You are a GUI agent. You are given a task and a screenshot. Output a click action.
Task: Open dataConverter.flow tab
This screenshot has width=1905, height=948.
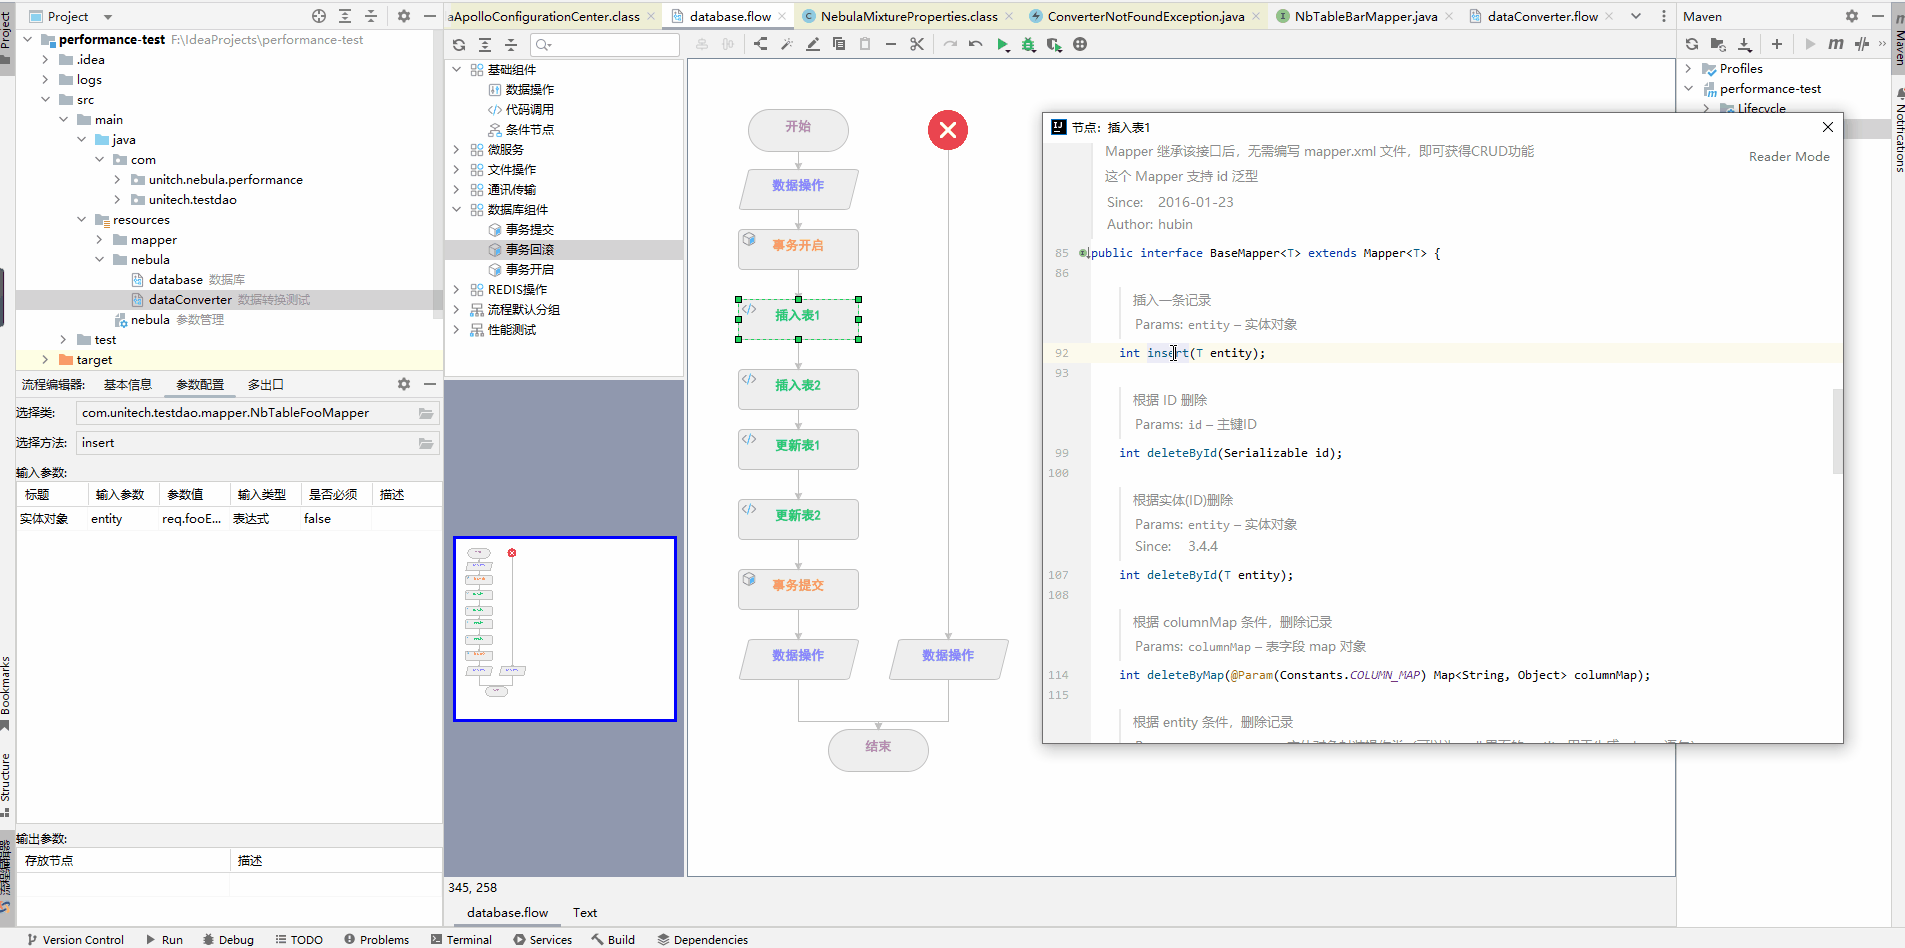click(1543, 16)
